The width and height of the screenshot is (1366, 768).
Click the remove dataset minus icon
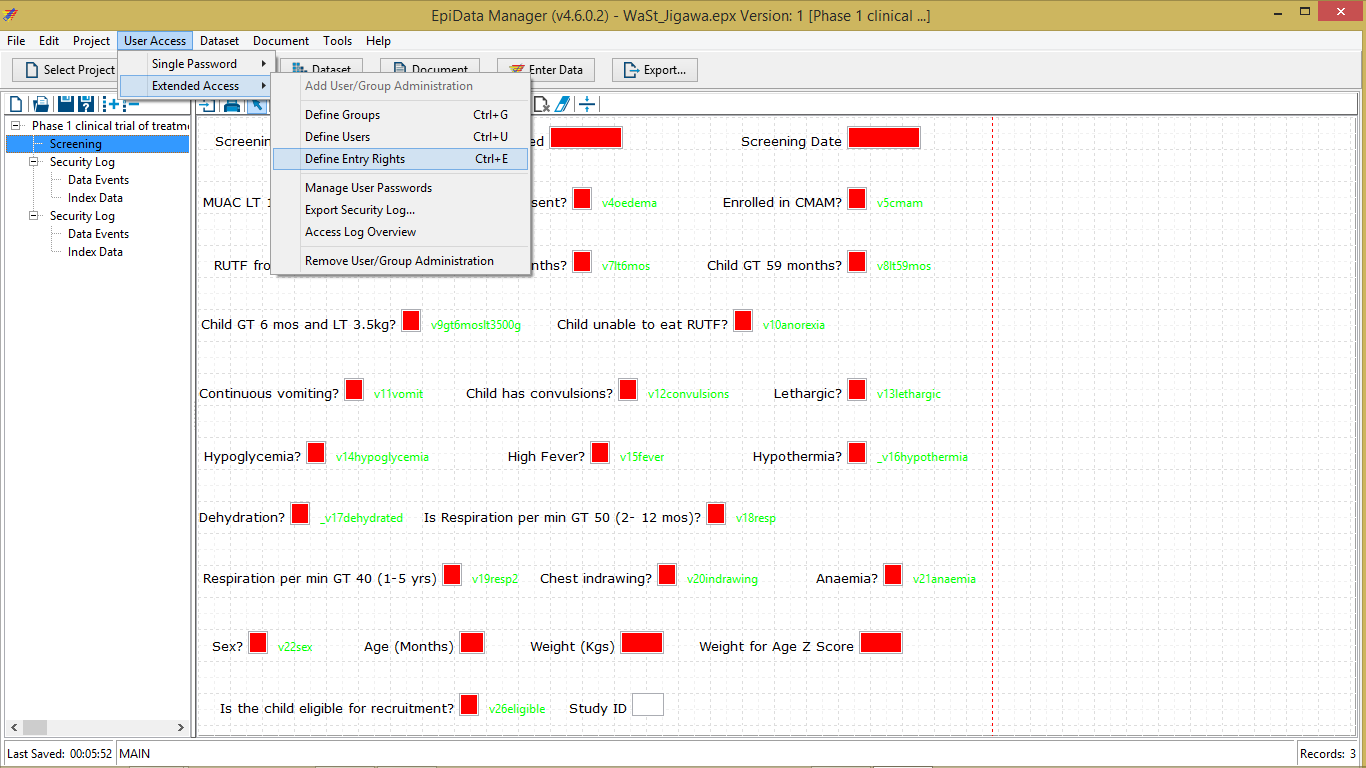pos(131,104)
